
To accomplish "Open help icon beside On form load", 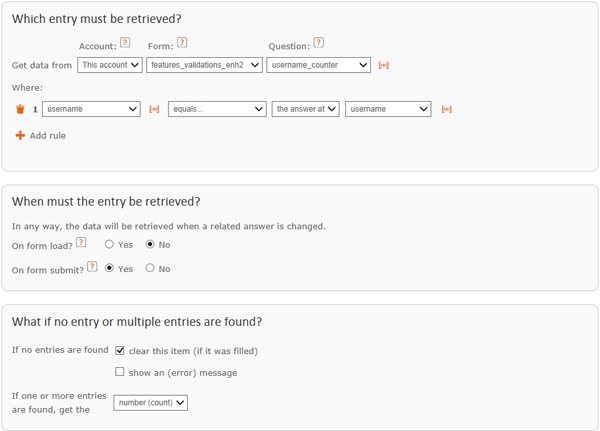I will tap(81, 242).
